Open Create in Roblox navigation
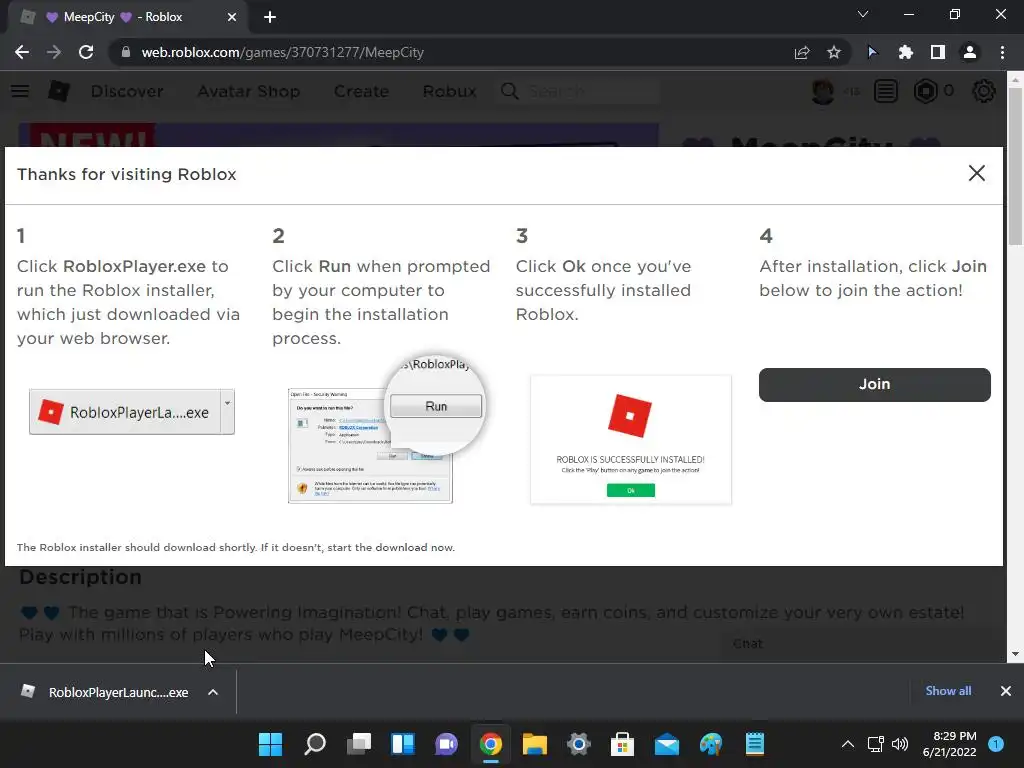The width and height of the screenshot is (1024, 768). click(x=361, y=91)
